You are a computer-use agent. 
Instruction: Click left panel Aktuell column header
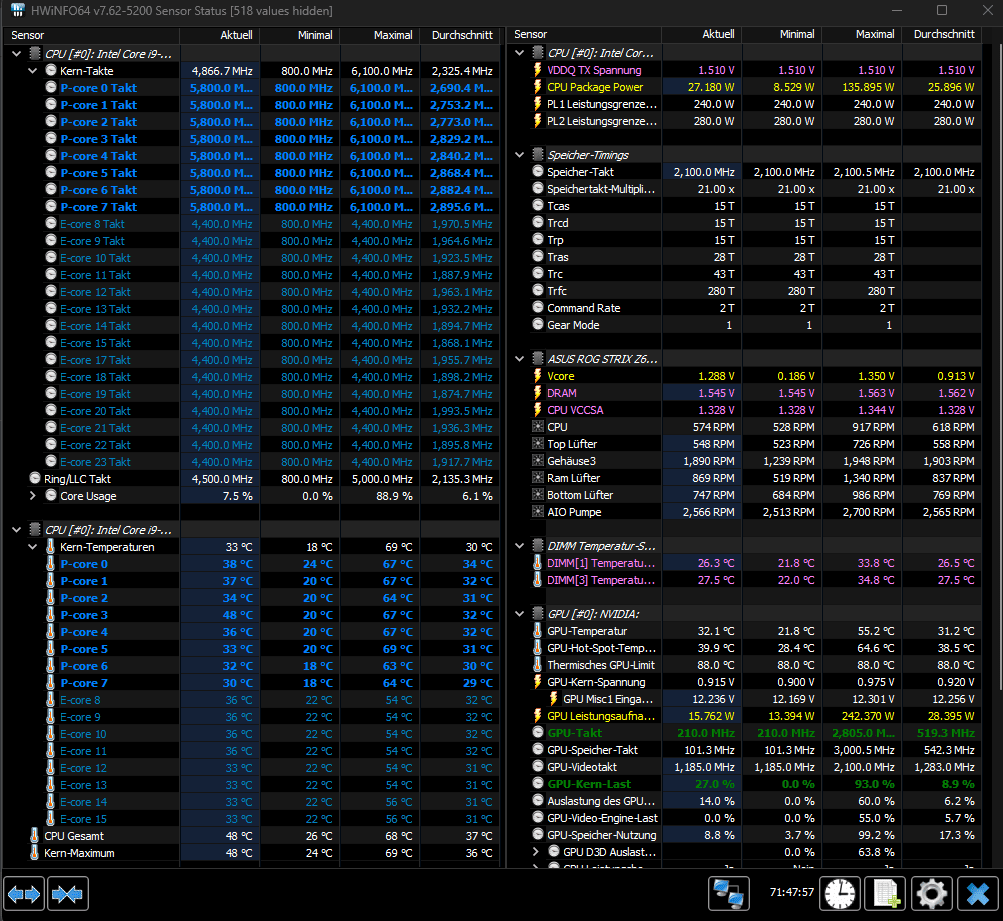219,35
